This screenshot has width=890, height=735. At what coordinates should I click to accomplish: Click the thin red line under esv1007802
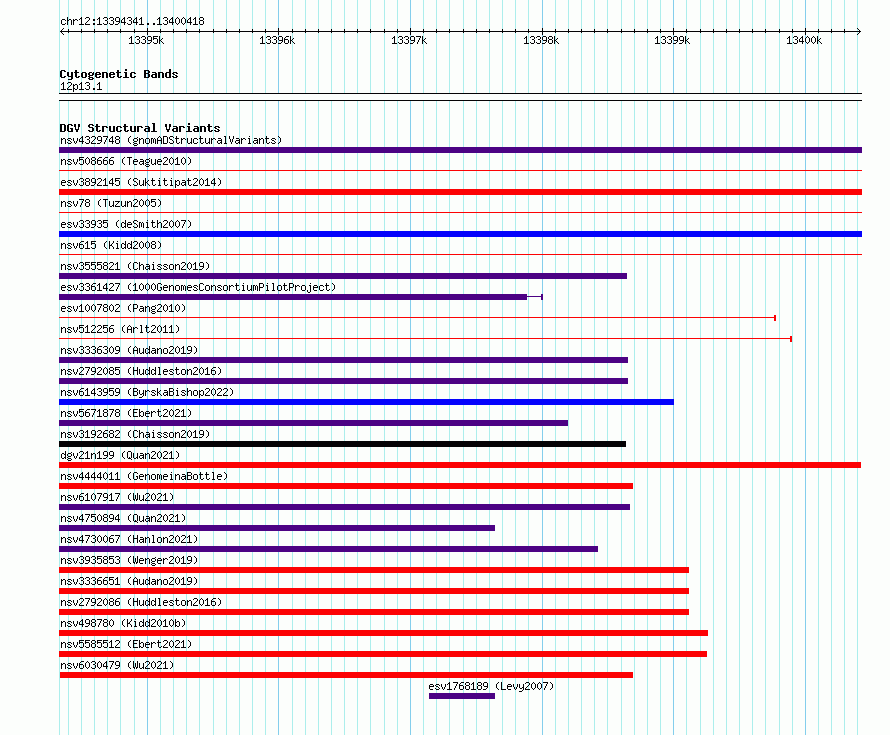click(417, 318)
